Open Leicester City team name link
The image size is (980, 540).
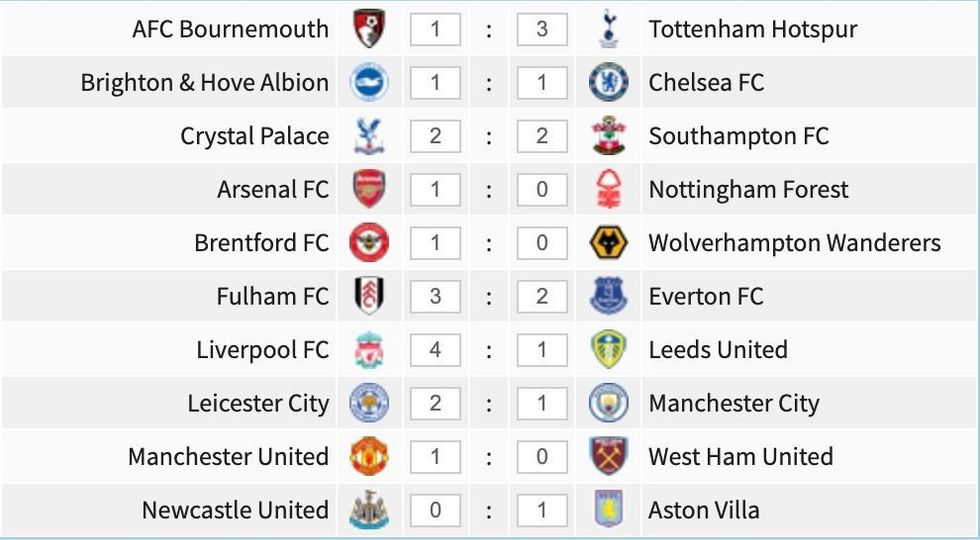point(258,403)
